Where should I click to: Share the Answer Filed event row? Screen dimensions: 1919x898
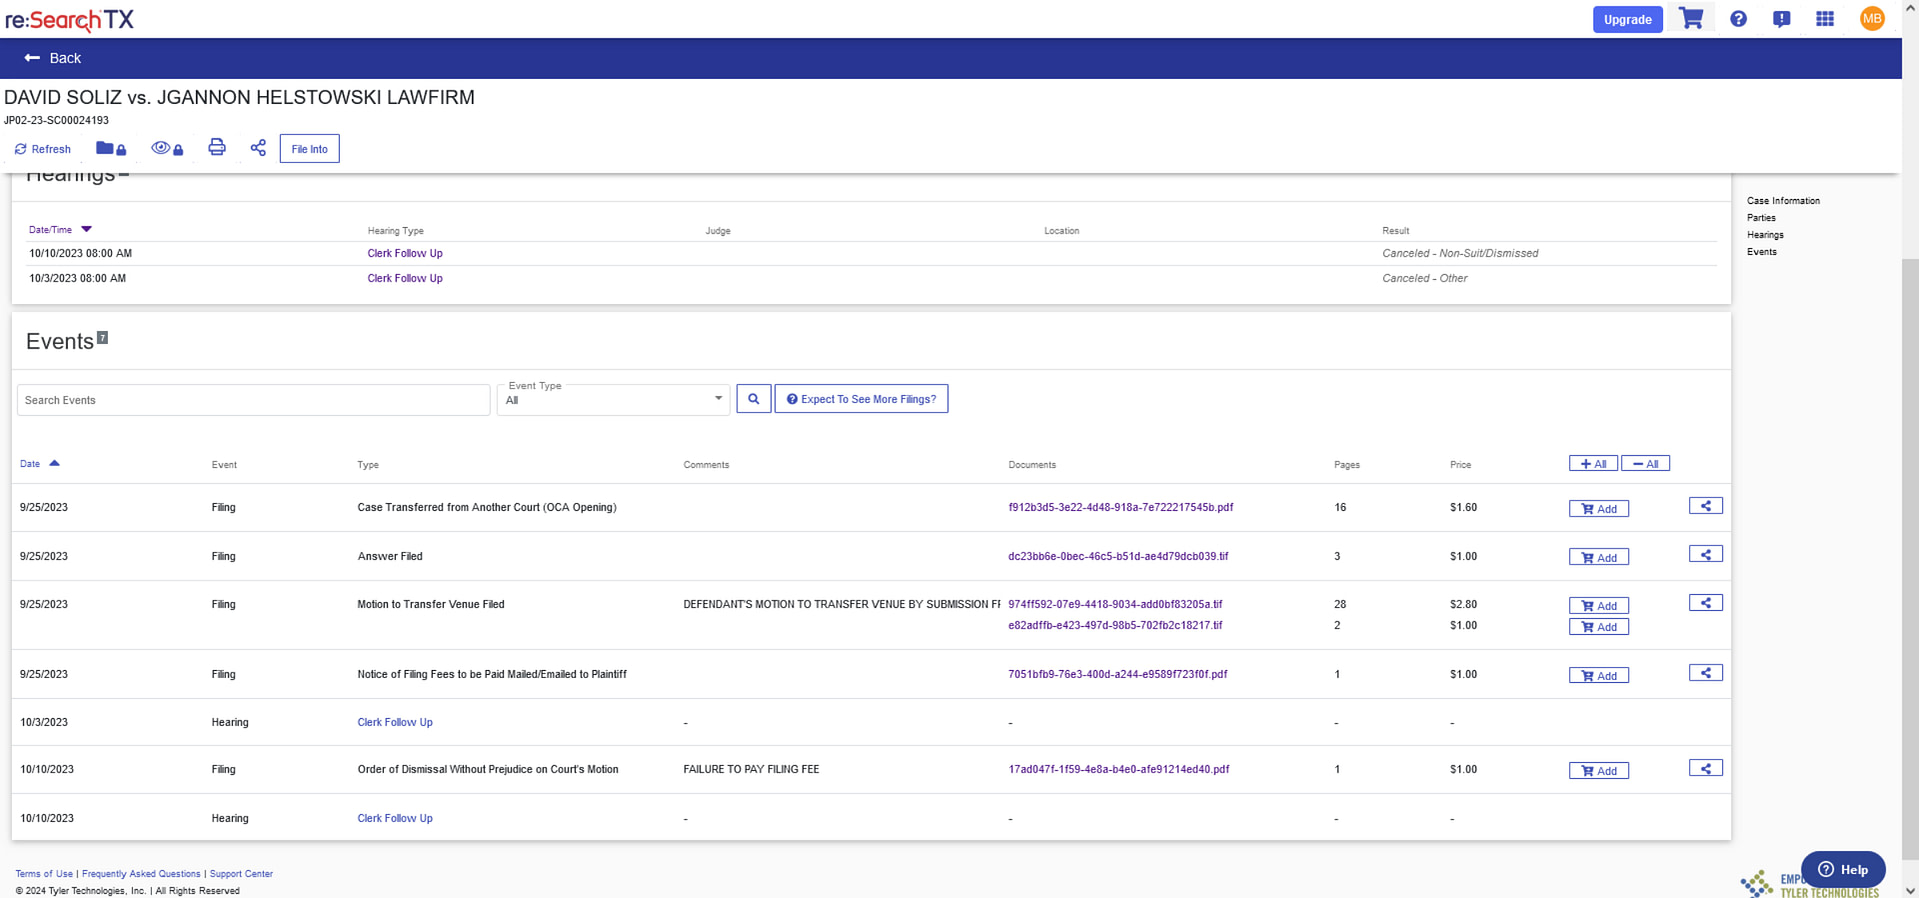[1706, 555]
